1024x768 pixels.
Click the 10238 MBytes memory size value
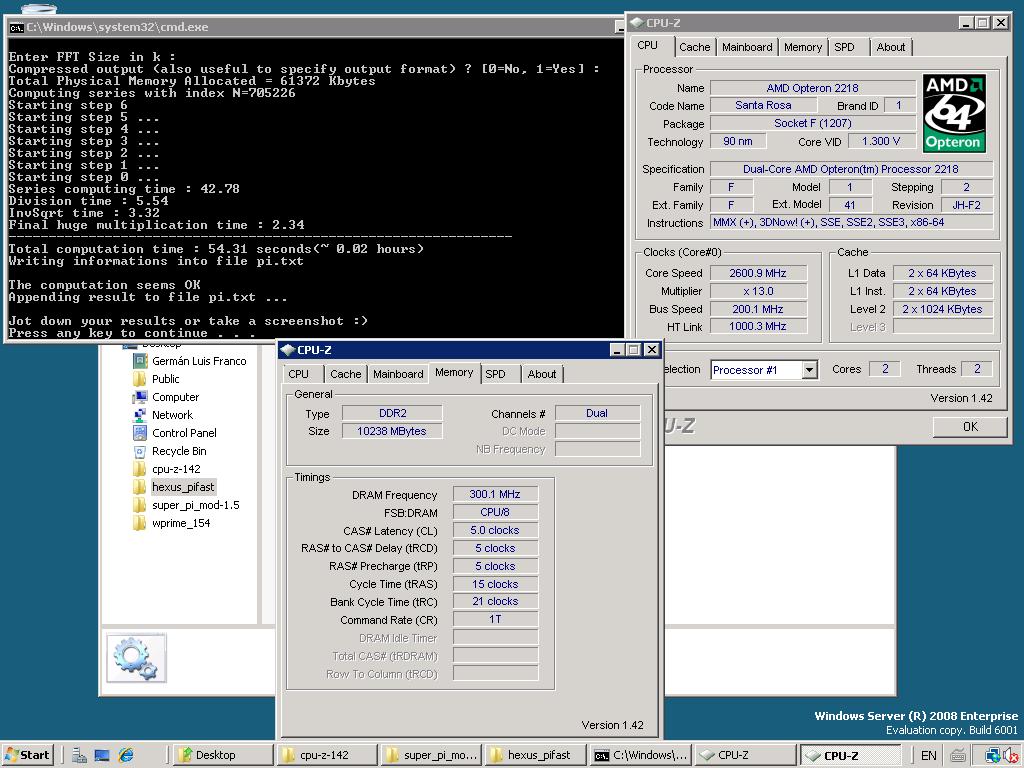coord(392,431)
